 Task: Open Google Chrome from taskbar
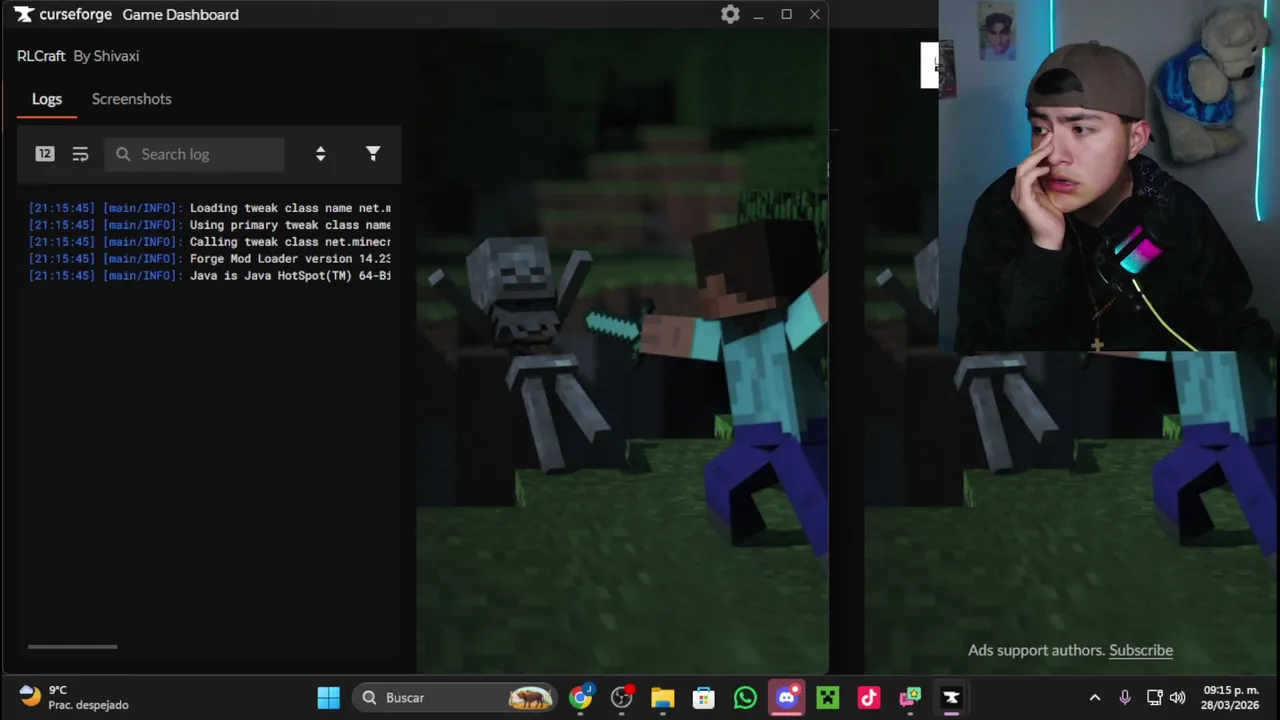[580, 698]
